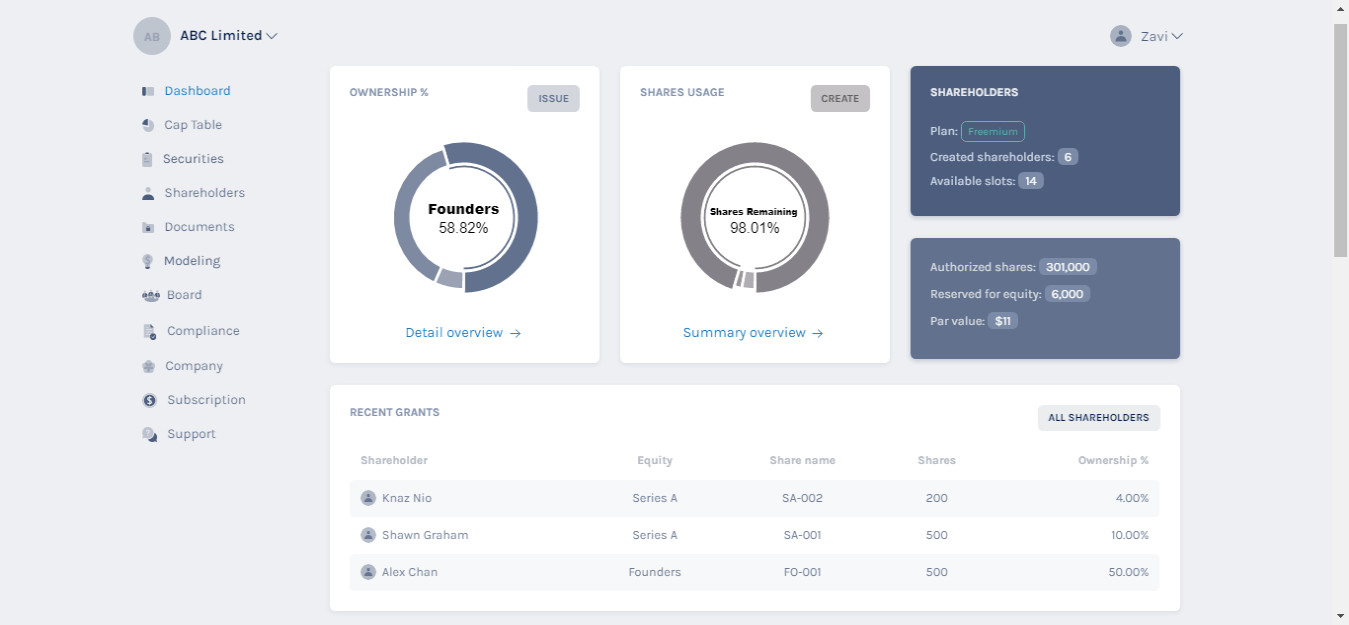The width and height of the screenshot is (1349, 625).
Task: Click the Securities clipboard icon in sidebar
Action: 148,159
